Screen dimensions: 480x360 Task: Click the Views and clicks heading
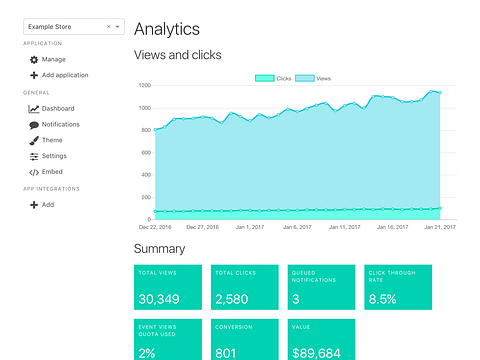[178, 55]
